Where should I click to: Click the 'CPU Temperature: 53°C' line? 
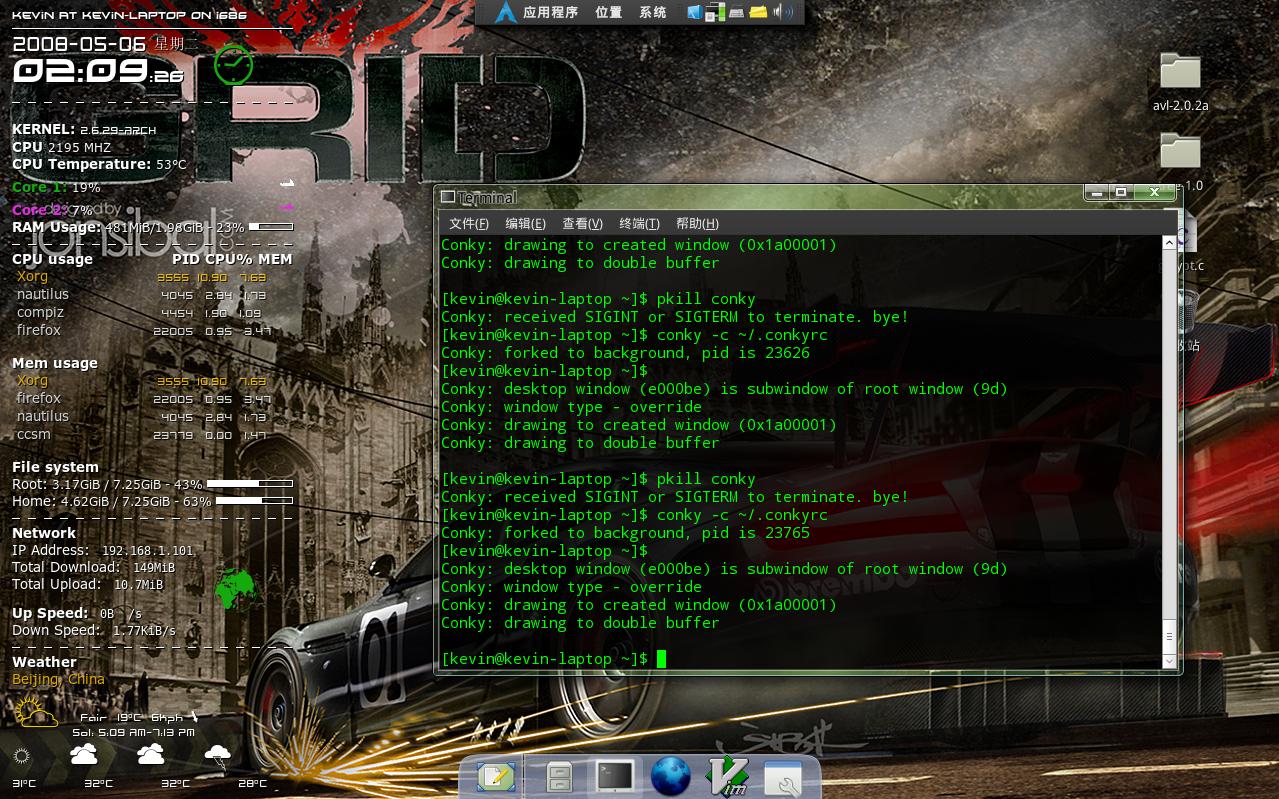pyautogui.click(x=99, y=164)
